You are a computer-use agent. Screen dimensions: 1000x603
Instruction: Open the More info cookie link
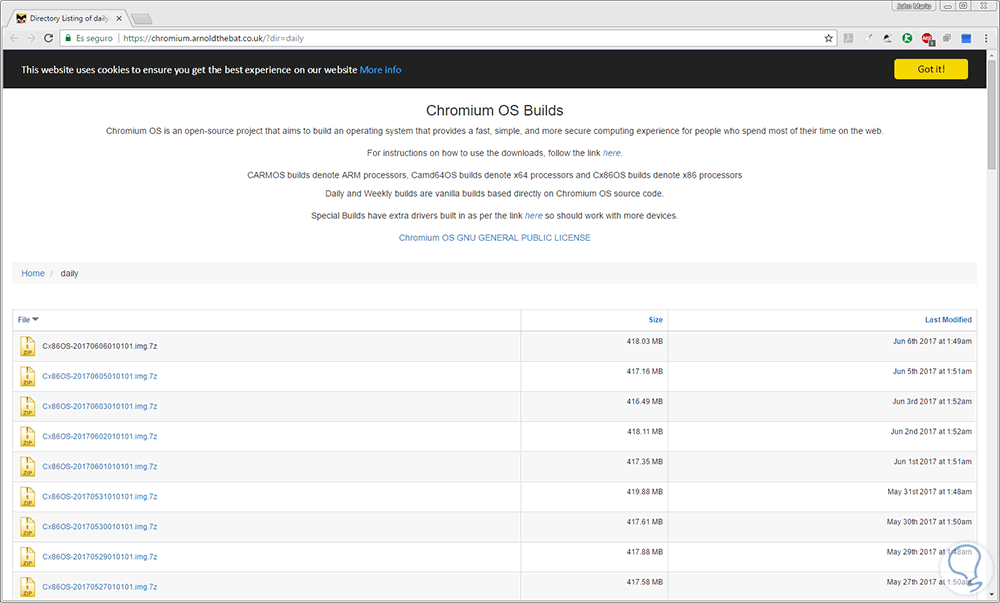tap(381, 70)
